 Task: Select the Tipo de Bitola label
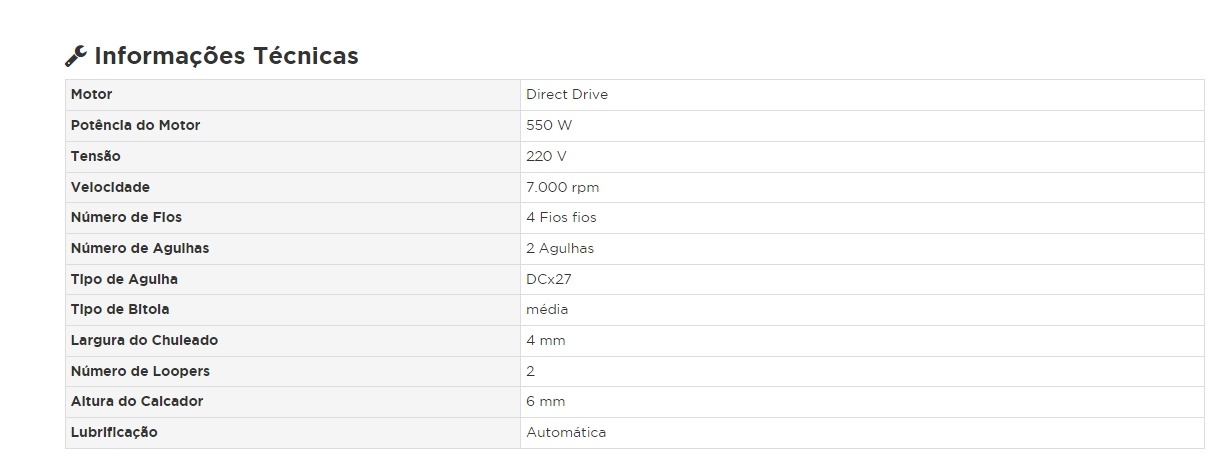120,310
